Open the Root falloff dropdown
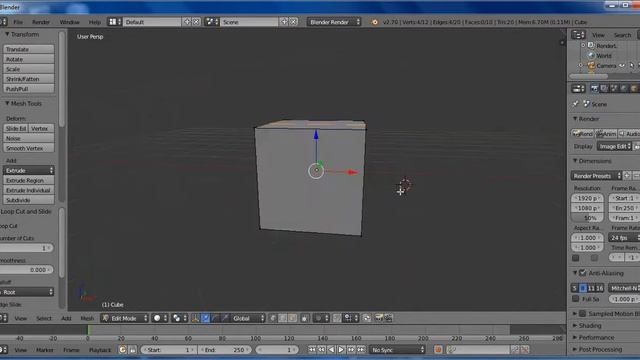This screenshot has width=640, height=360. (x=27, y=292)
